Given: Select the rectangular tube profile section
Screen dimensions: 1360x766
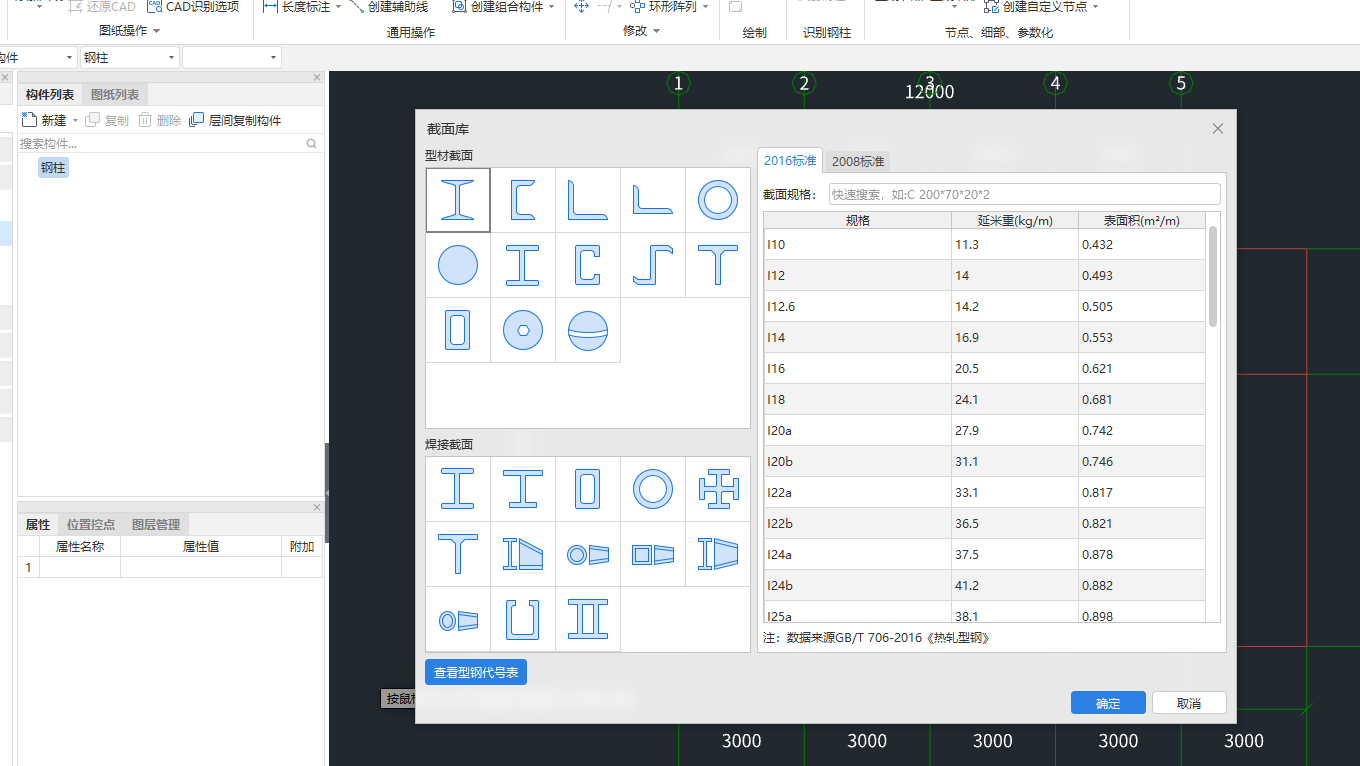Looking at the screenshot, I should point(458,330).
